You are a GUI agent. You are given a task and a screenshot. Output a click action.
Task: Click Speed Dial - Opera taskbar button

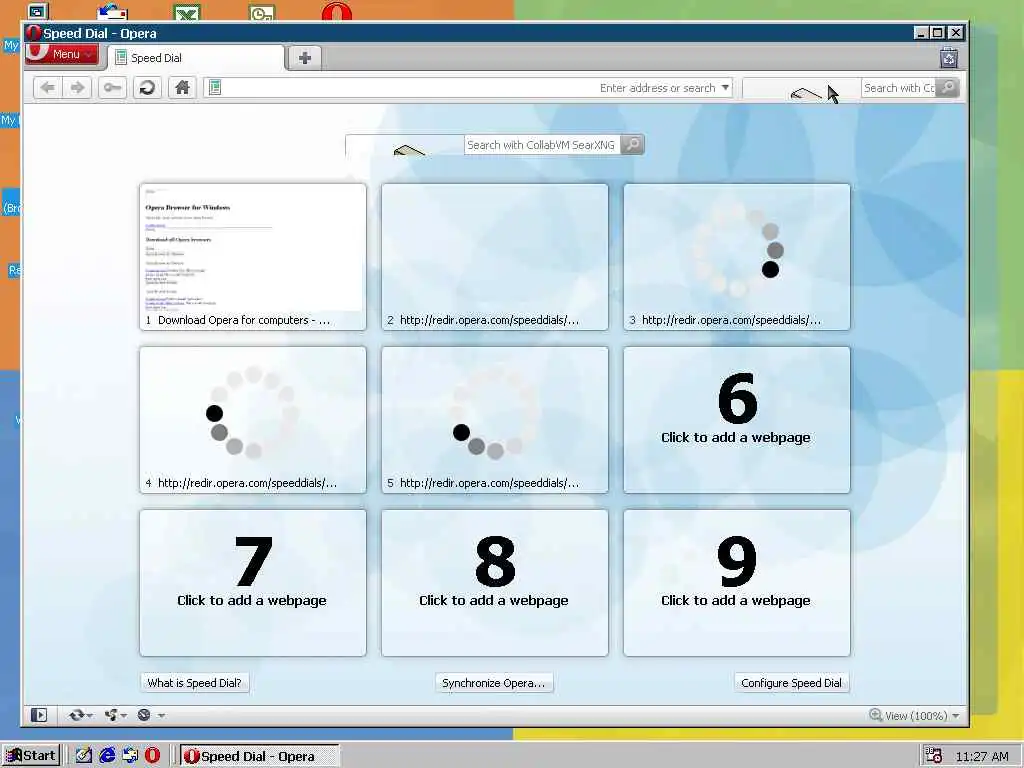pos(259,756)
